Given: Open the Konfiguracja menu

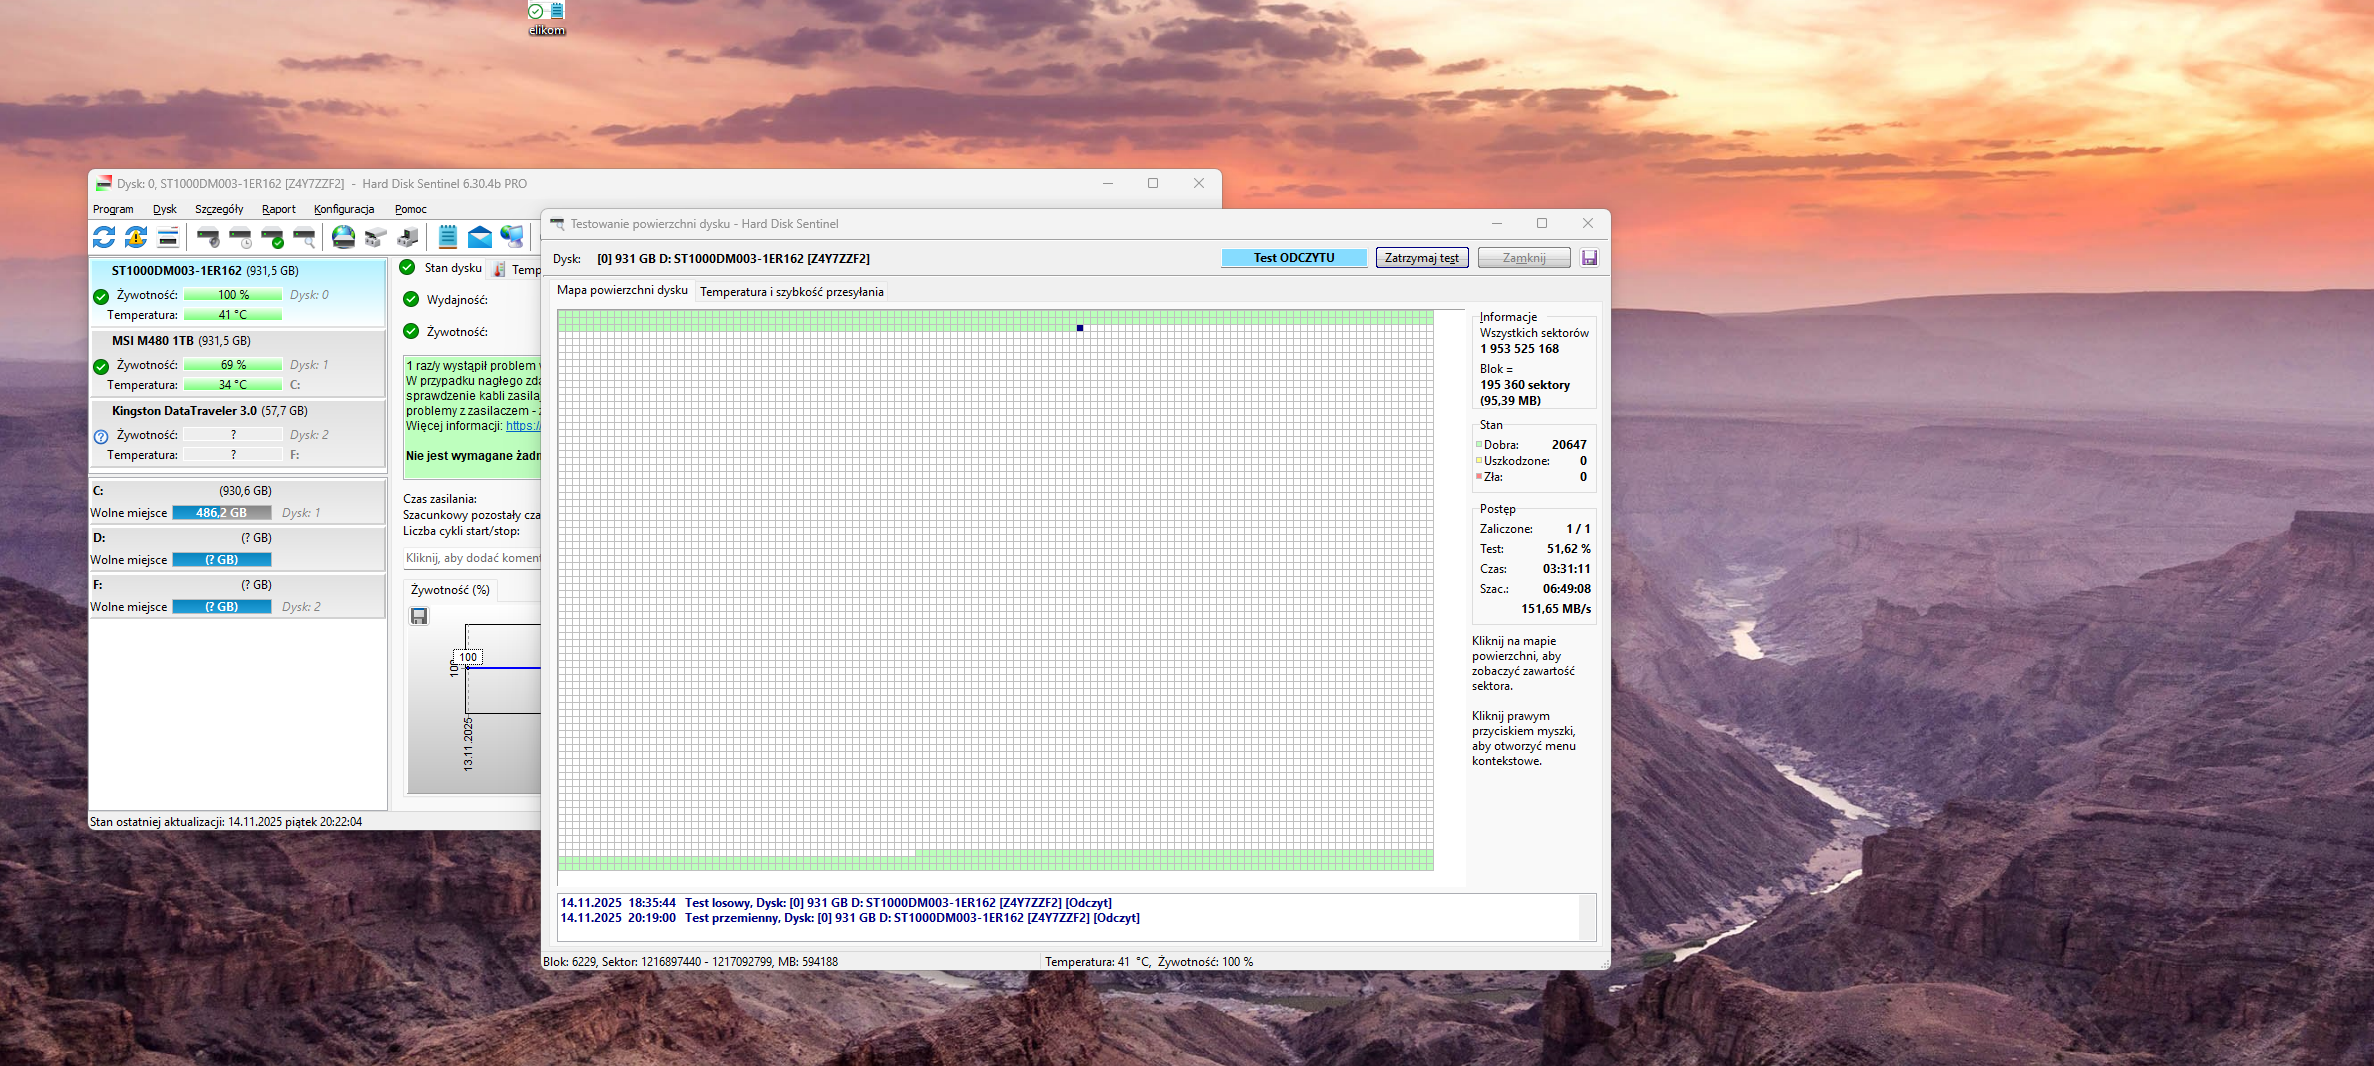Looking at the screenshot, I should click(x=343, y=209).
